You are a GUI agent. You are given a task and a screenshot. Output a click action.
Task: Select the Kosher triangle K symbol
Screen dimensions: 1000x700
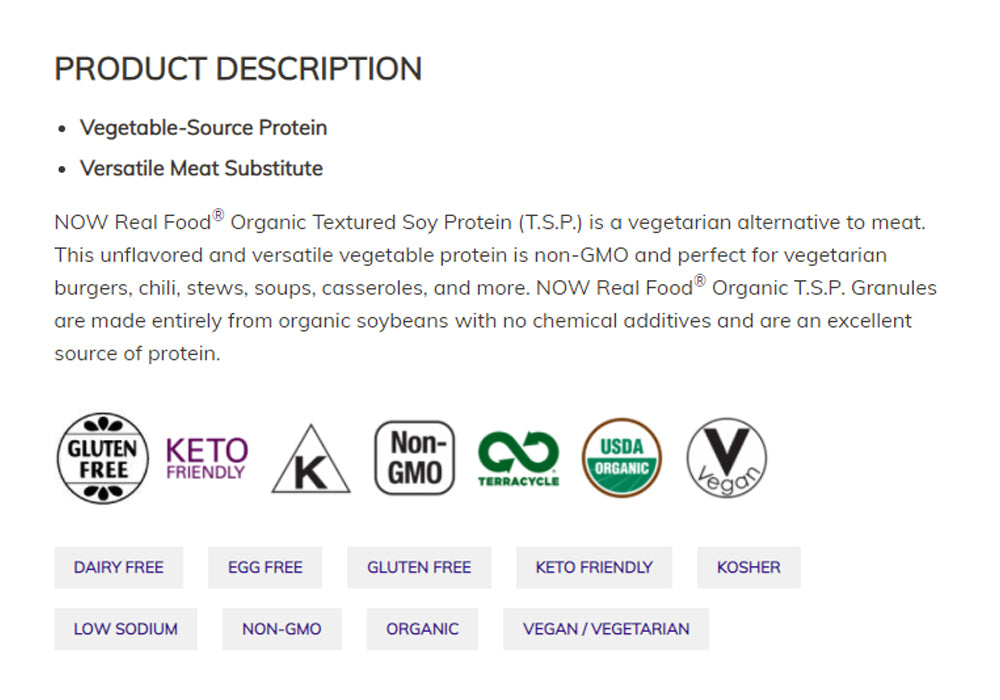click(x=311, y=462)
